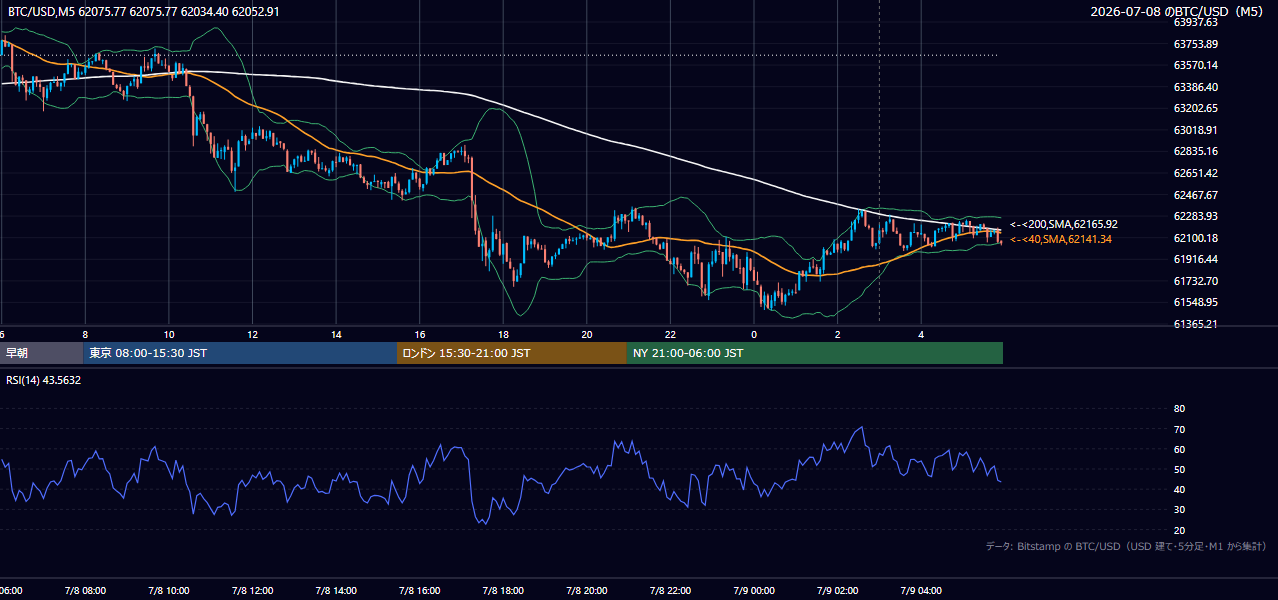Click the Bitstamp data source note
This screenshot has height=600, width=1278.
pos(1126,546)
